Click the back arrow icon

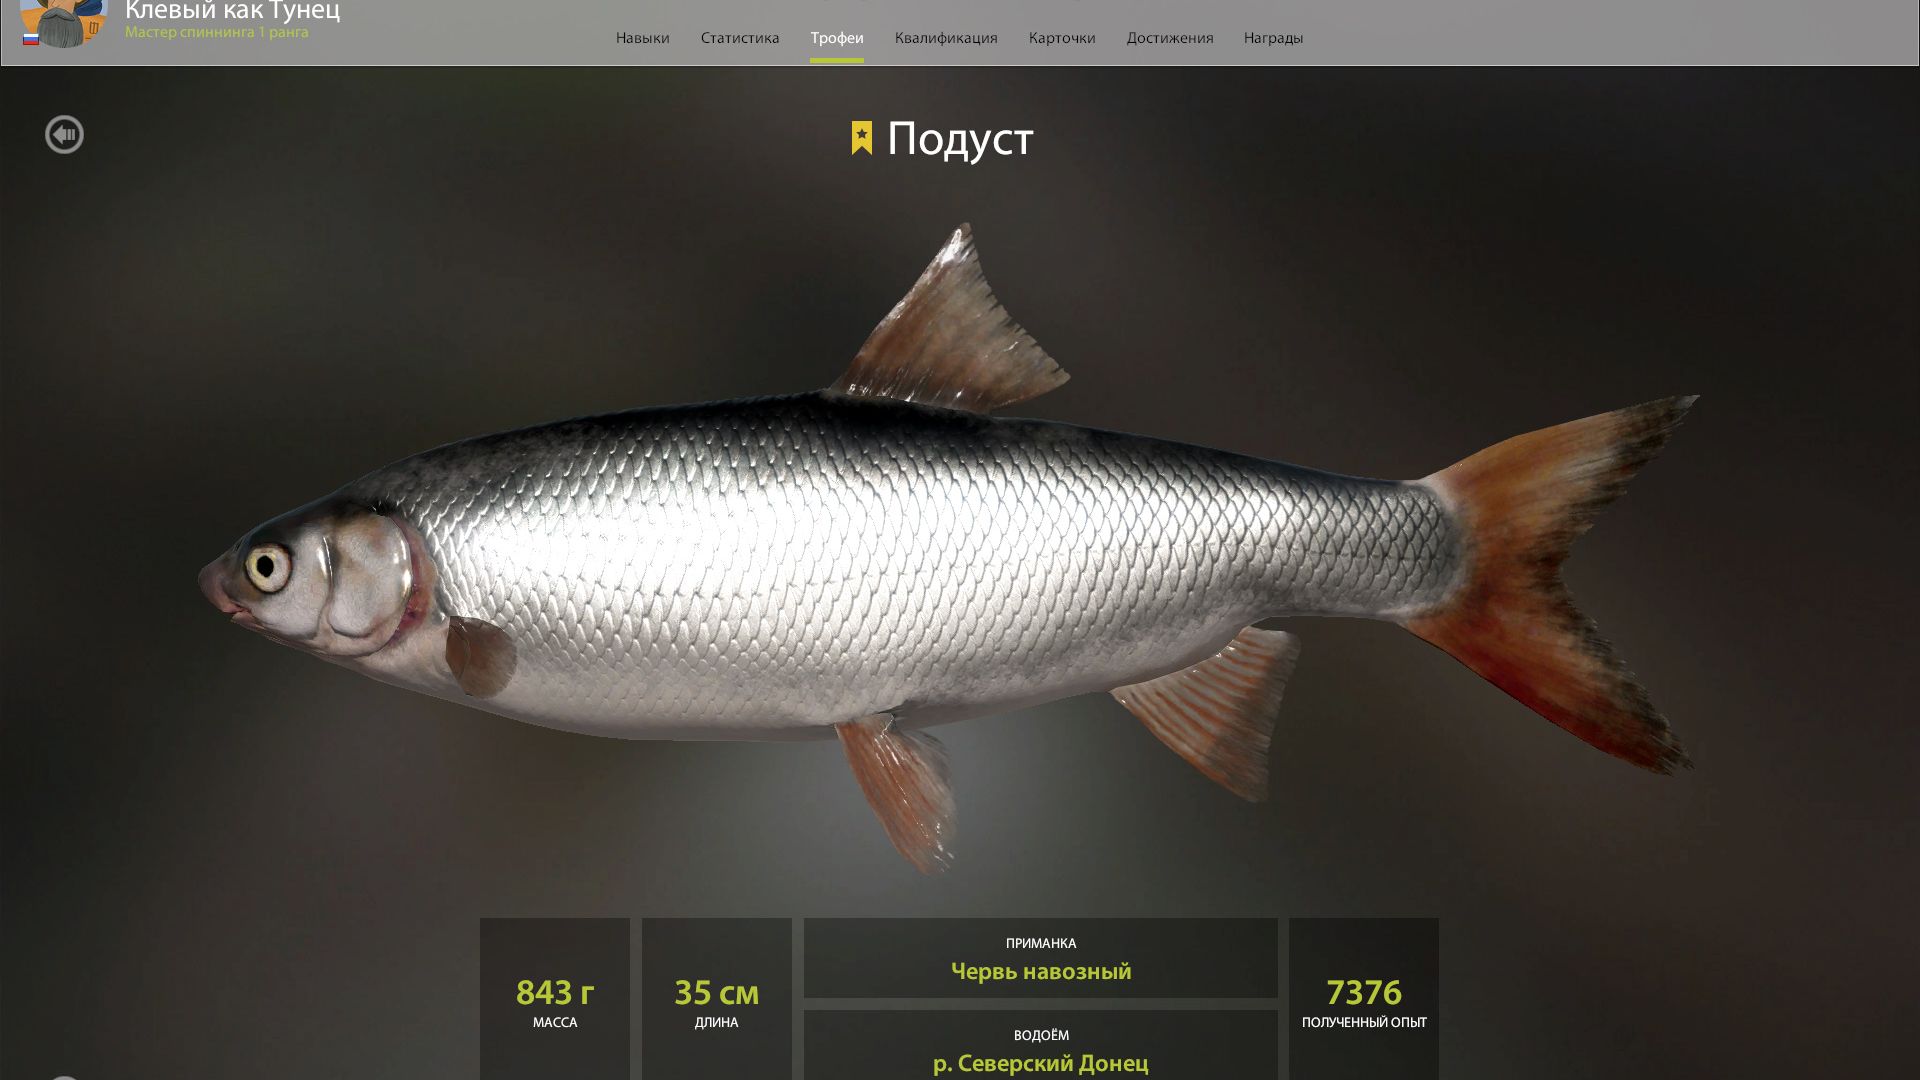pyautogui.click(x=64, y=134)
